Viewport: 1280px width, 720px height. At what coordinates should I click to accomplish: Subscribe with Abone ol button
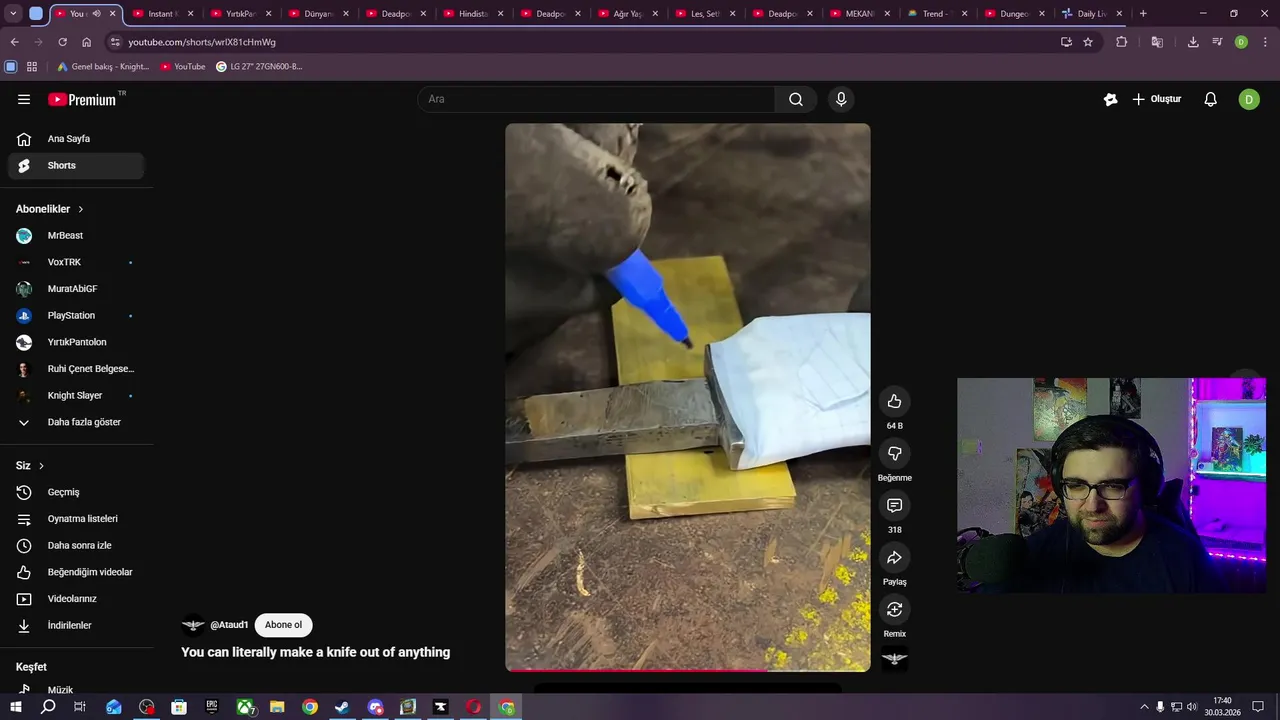[283, 625]
